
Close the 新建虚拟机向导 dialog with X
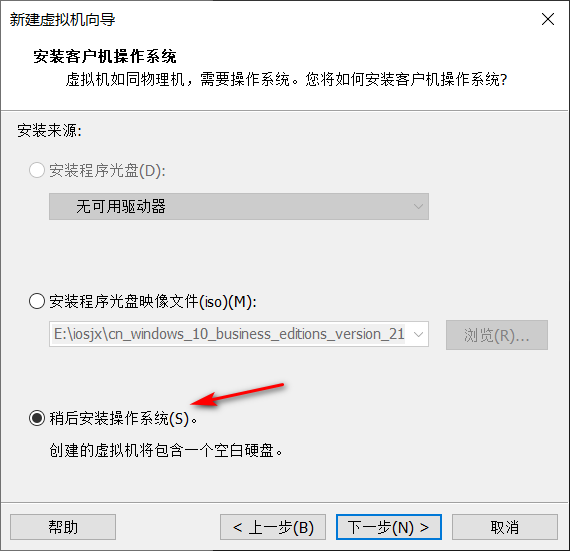click(547, 19)
